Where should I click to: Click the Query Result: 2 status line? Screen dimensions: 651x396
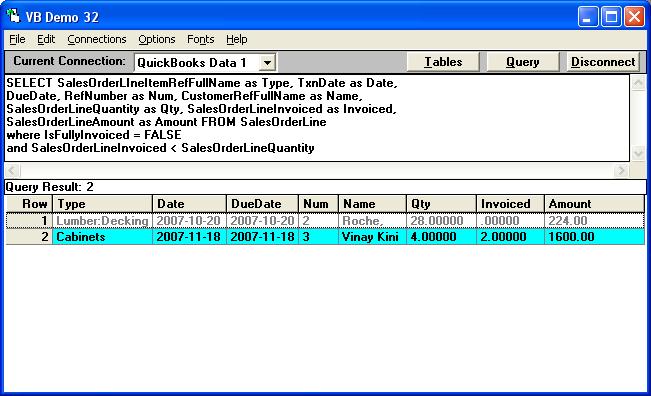(x=325, y=187)
